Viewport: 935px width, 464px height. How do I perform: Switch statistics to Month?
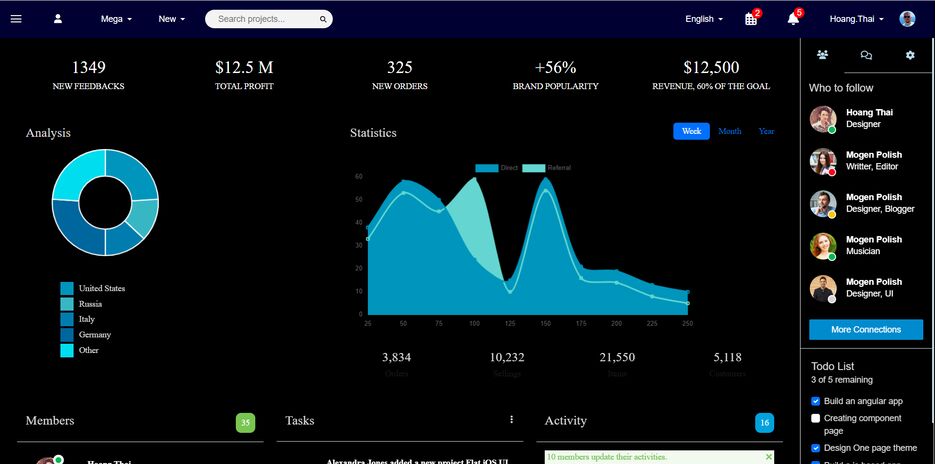pos(730,131)
